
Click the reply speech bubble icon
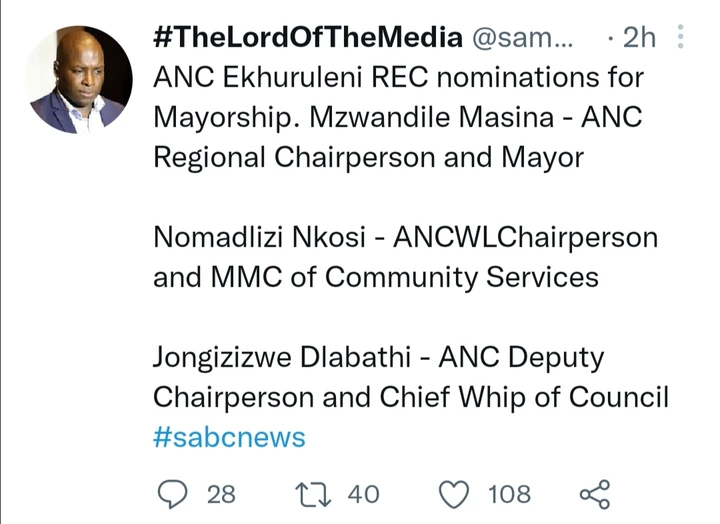(172, 494)
